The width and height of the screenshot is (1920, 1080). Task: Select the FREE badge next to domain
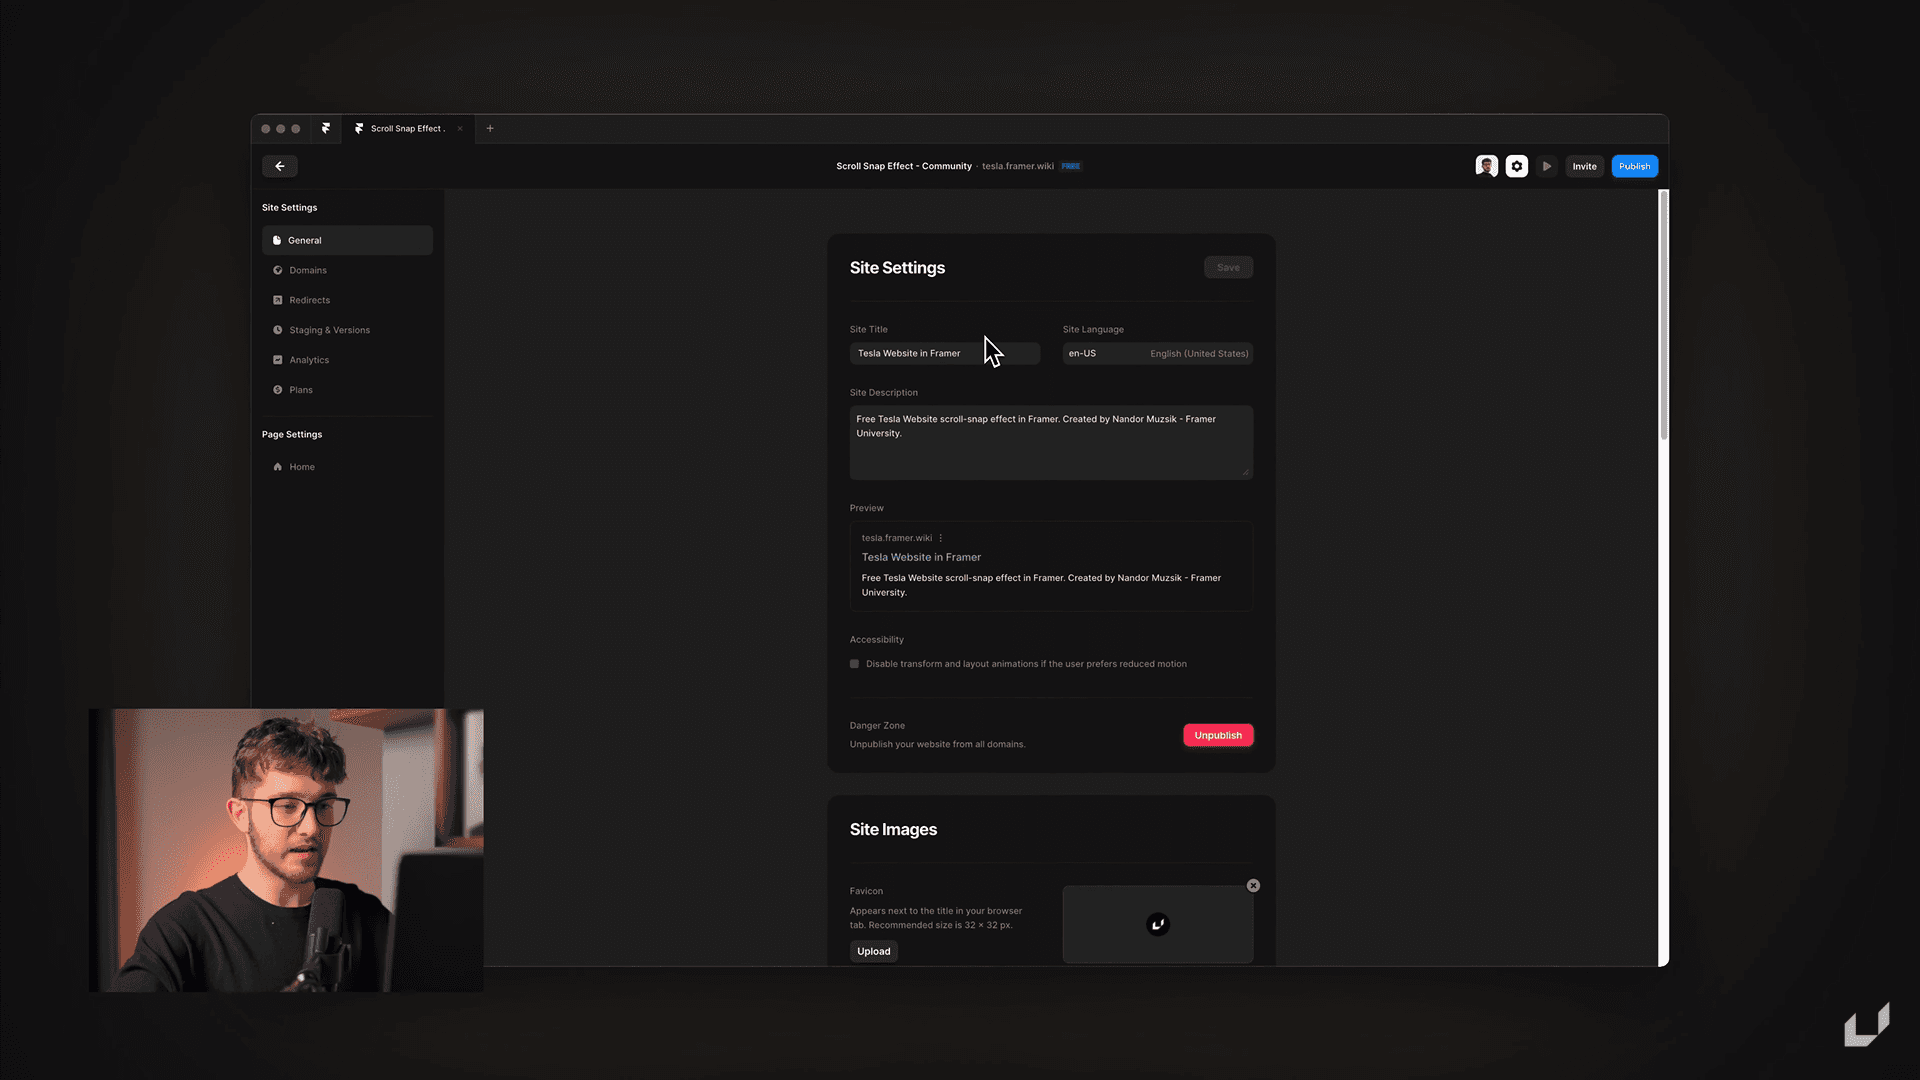[1071, 166]
